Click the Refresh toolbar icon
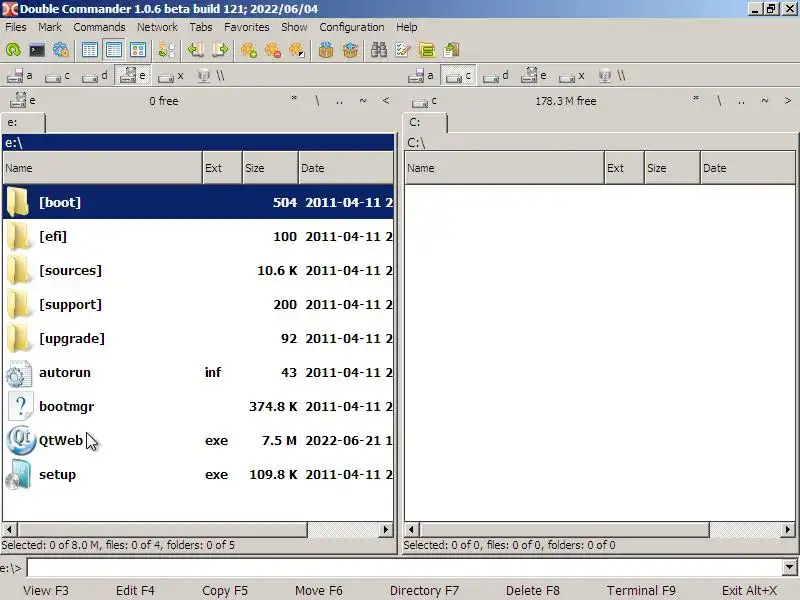 tap(13, 50)
